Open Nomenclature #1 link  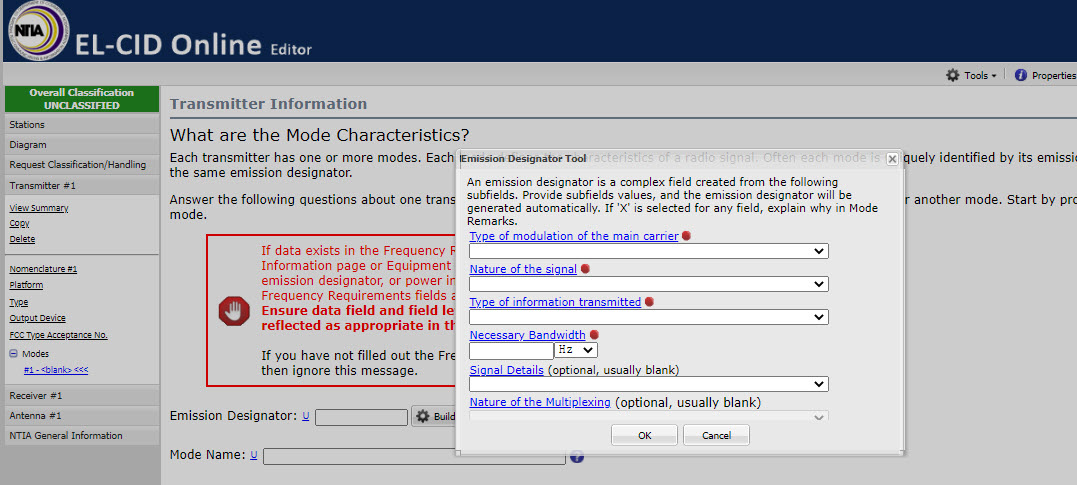43,269
